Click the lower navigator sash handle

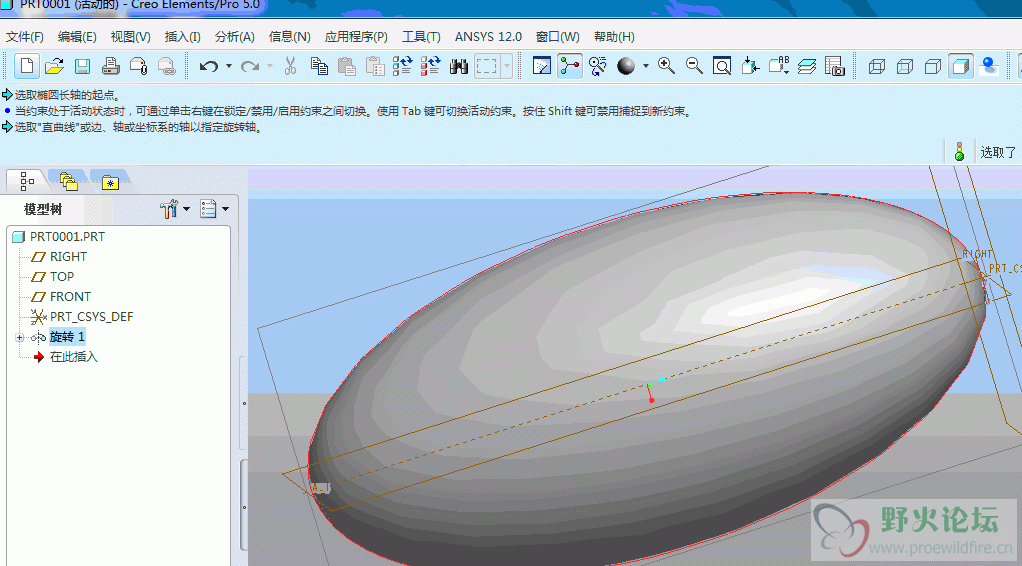coord(244,507)
